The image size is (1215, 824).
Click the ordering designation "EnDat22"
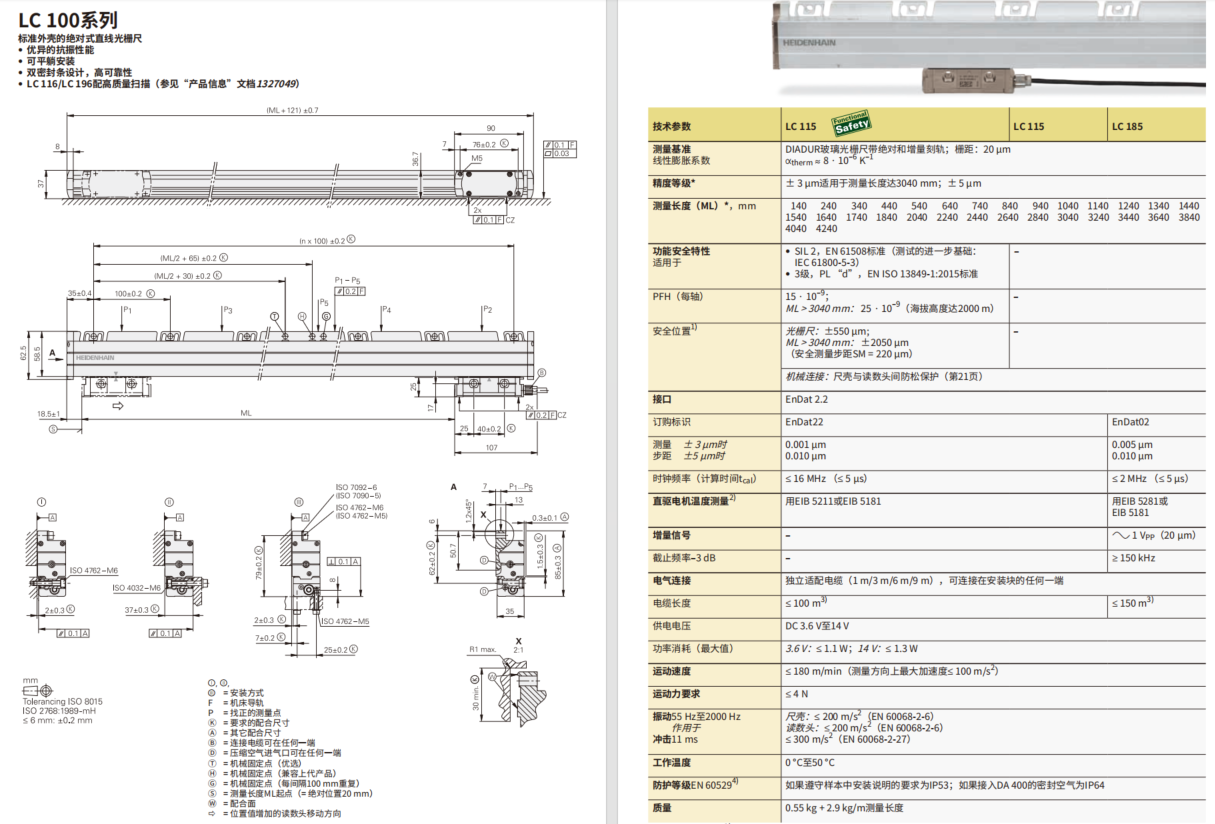pos(805,422)
